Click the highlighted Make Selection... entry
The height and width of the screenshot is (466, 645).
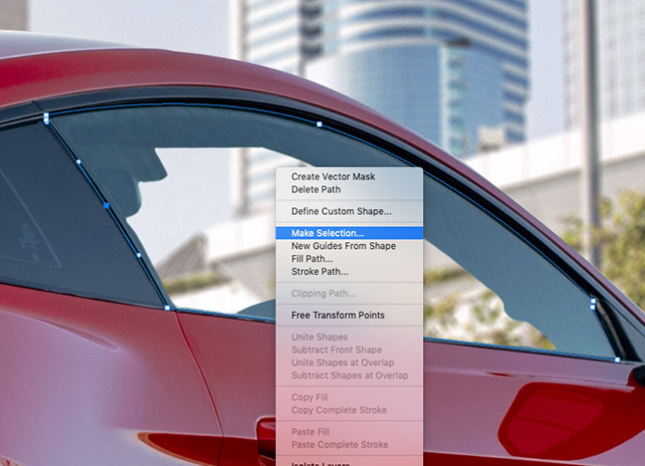tap(349, 233)
